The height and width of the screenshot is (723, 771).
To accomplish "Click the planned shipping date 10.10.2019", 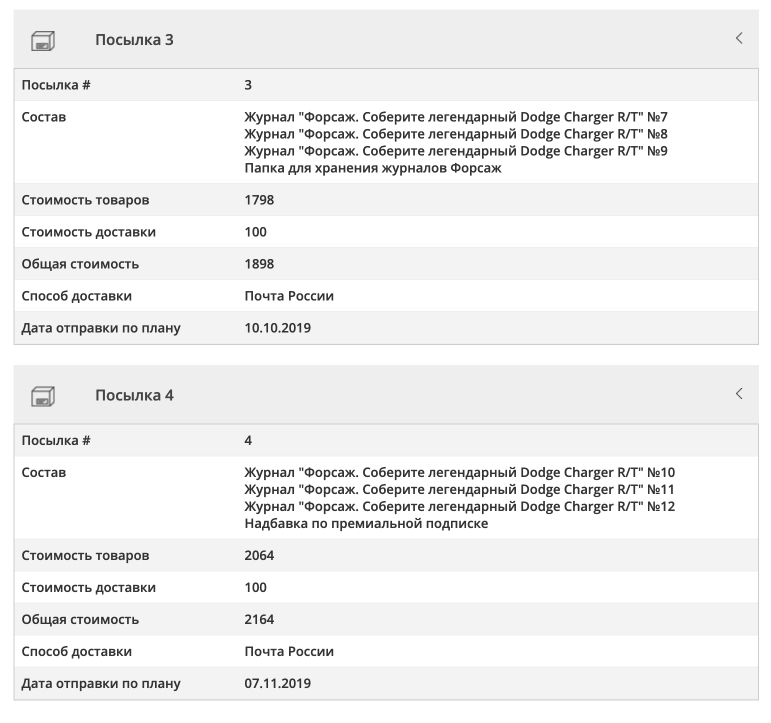I will tap(278, 327).
